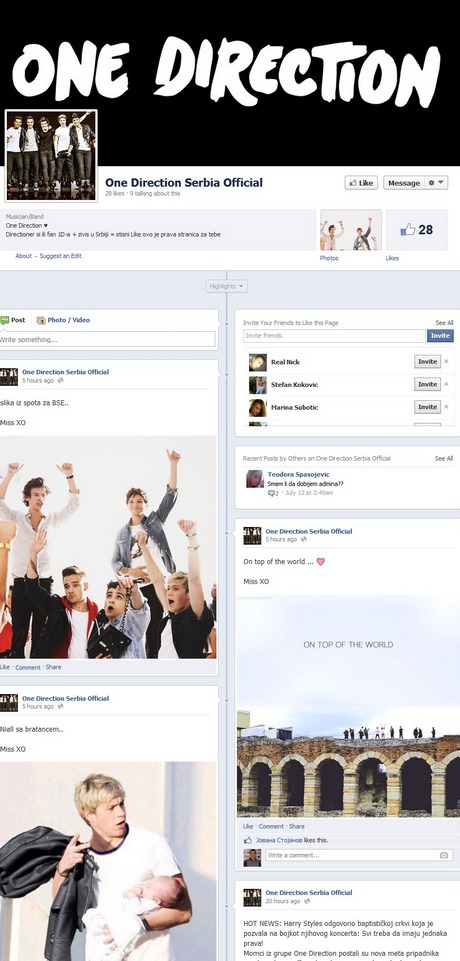Invite Real Nick to the page
Image resolution: width=460 pixels, height=961 pixels.
pos(428,362)
